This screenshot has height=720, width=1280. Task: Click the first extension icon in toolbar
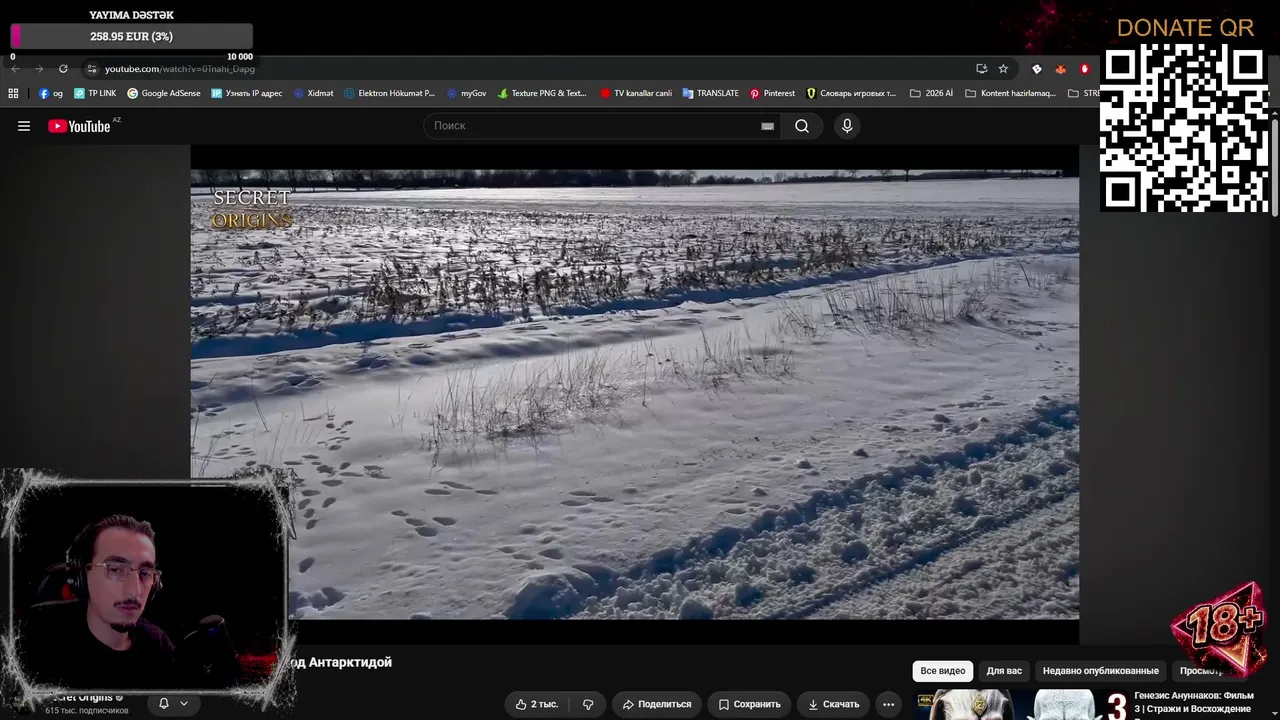click(x=1036, y=69)
